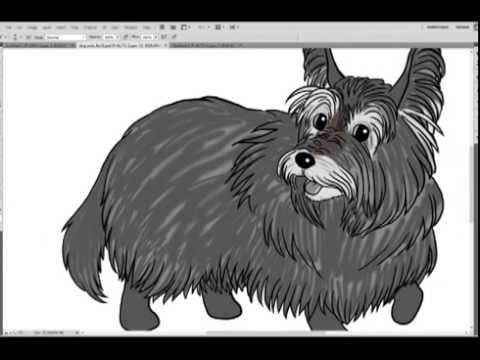The height and width of the screenshot is (360, 480).
Task: Open the Help menu
Action: pos(146,27)
